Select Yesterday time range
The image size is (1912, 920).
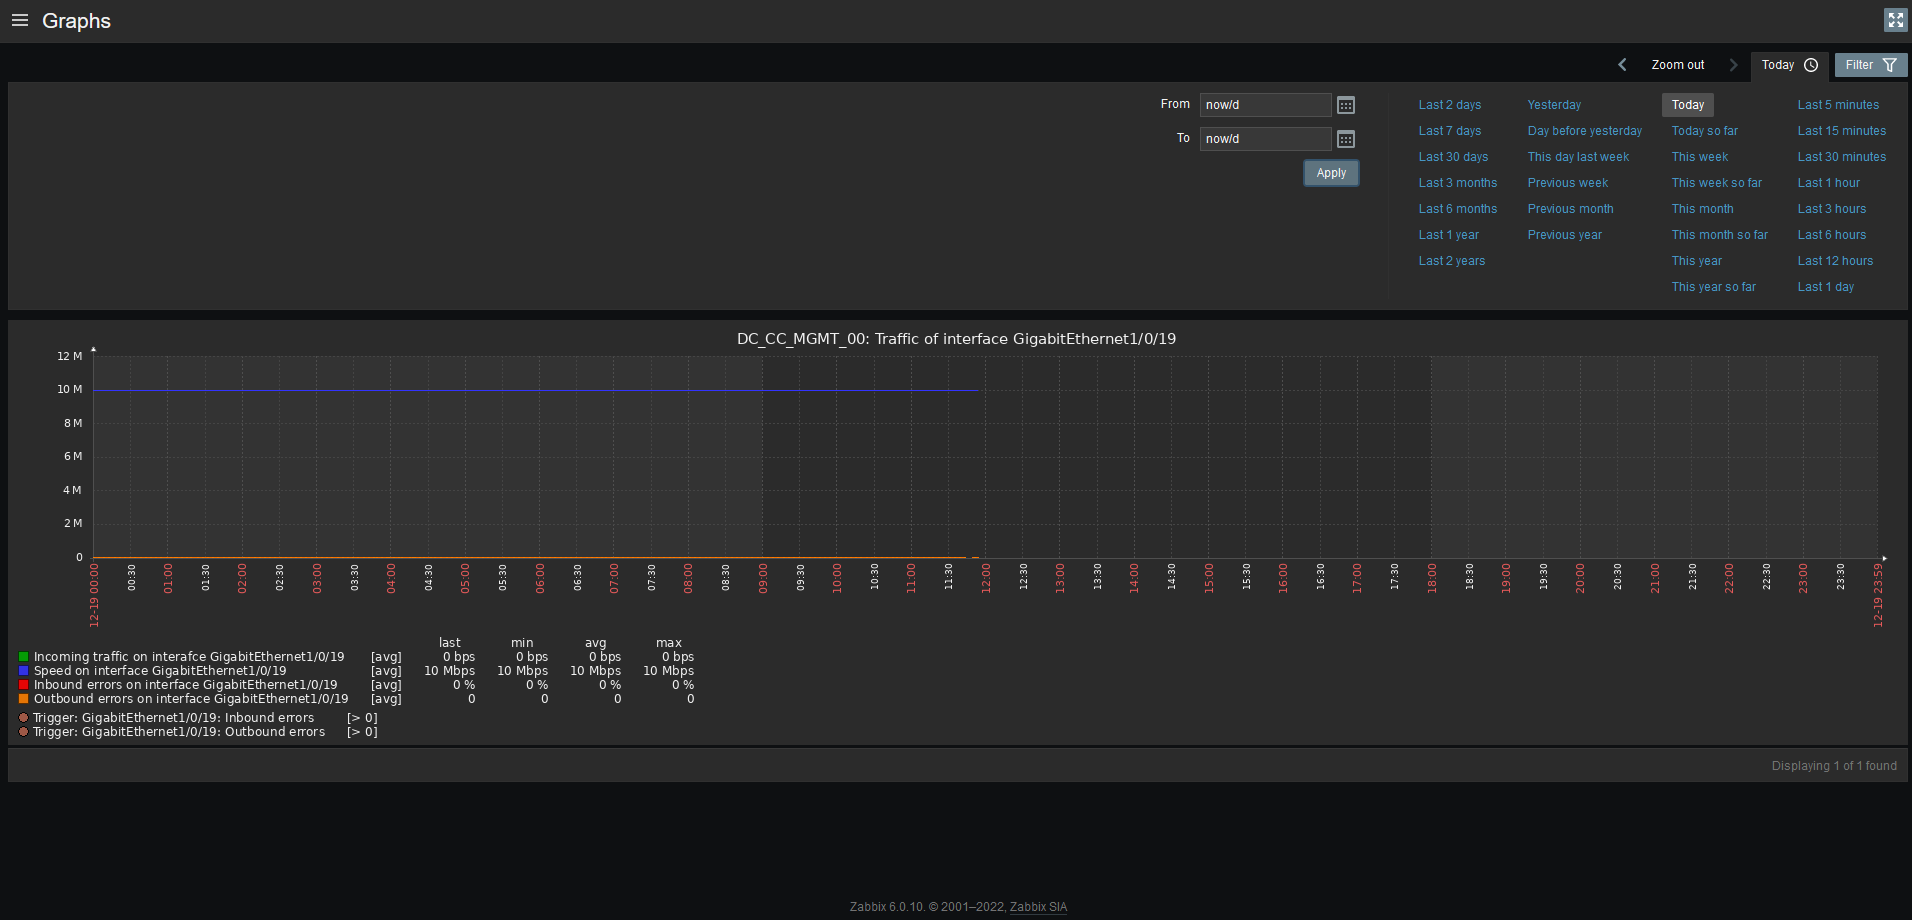[x=1554, y=105]
